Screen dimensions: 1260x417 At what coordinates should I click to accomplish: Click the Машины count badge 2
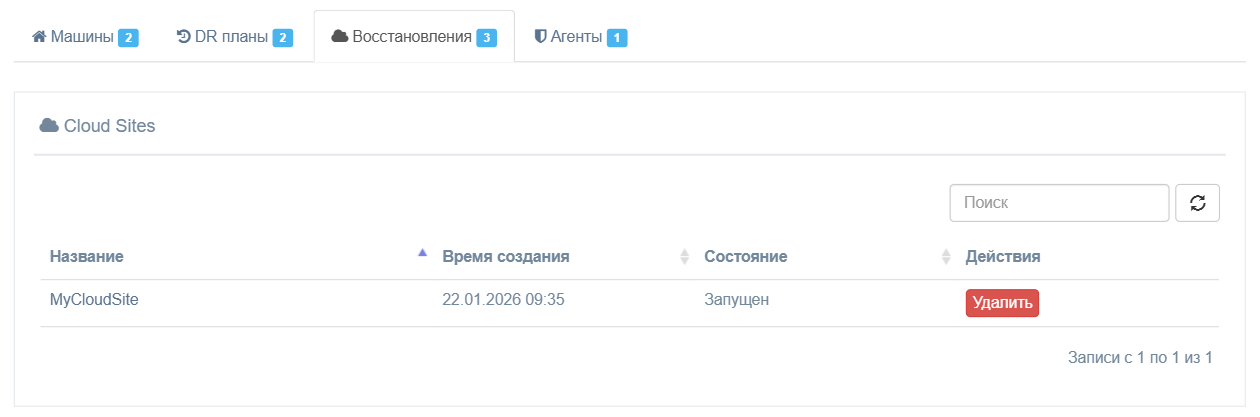tap(128, 38)
